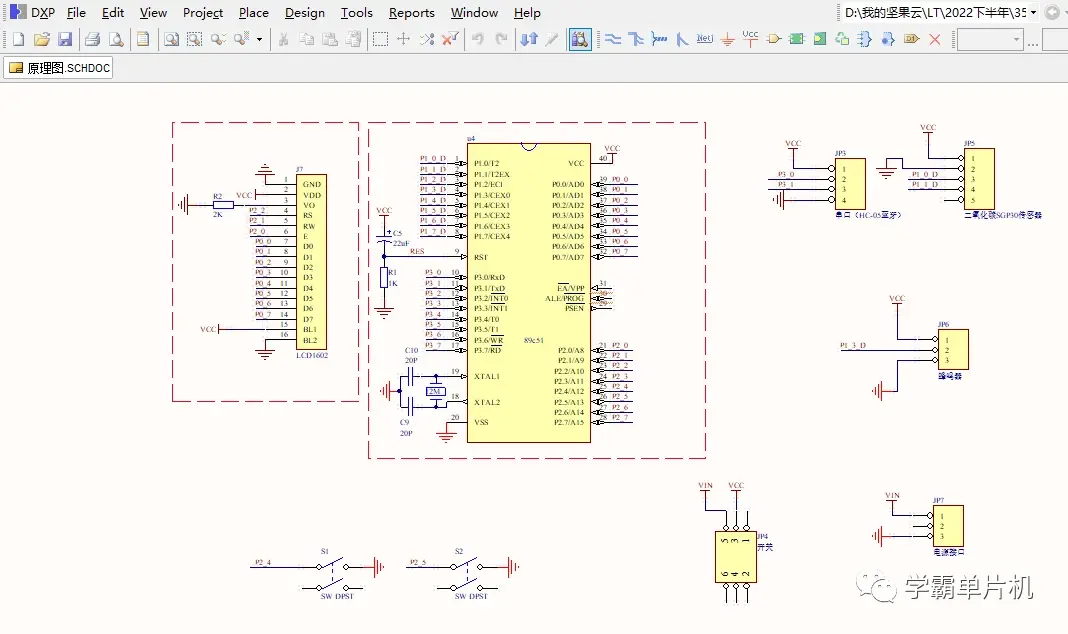
Task: Select the Place Bus tool
Action: (x=636, y=39)
